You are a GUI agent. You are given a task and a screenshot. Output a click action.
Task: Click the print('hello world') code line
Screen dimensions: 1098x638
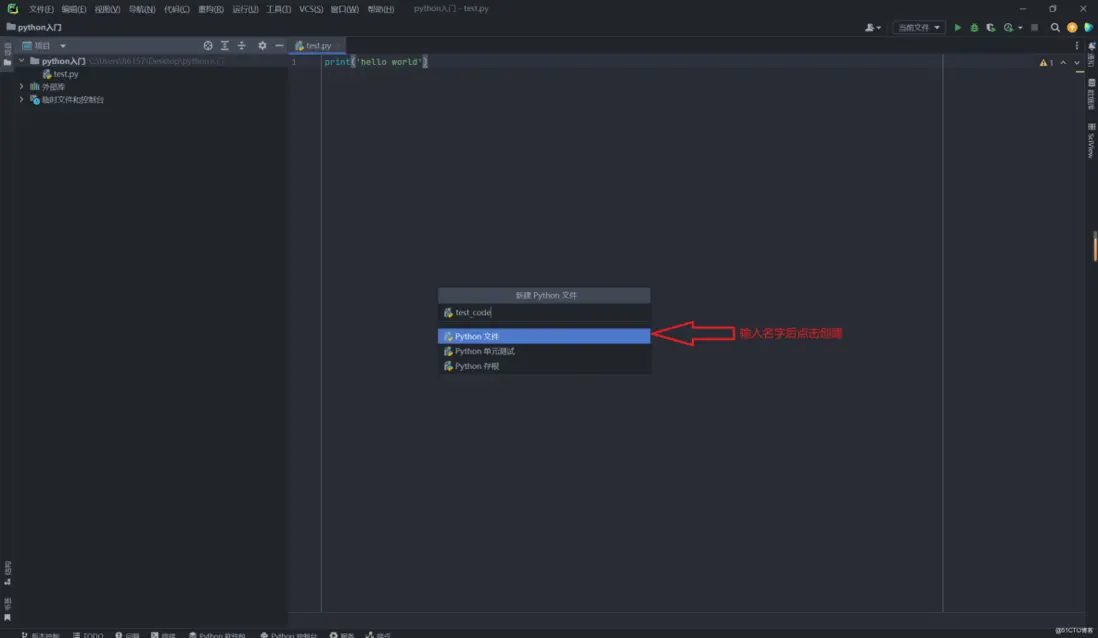(x=375, y=62)
